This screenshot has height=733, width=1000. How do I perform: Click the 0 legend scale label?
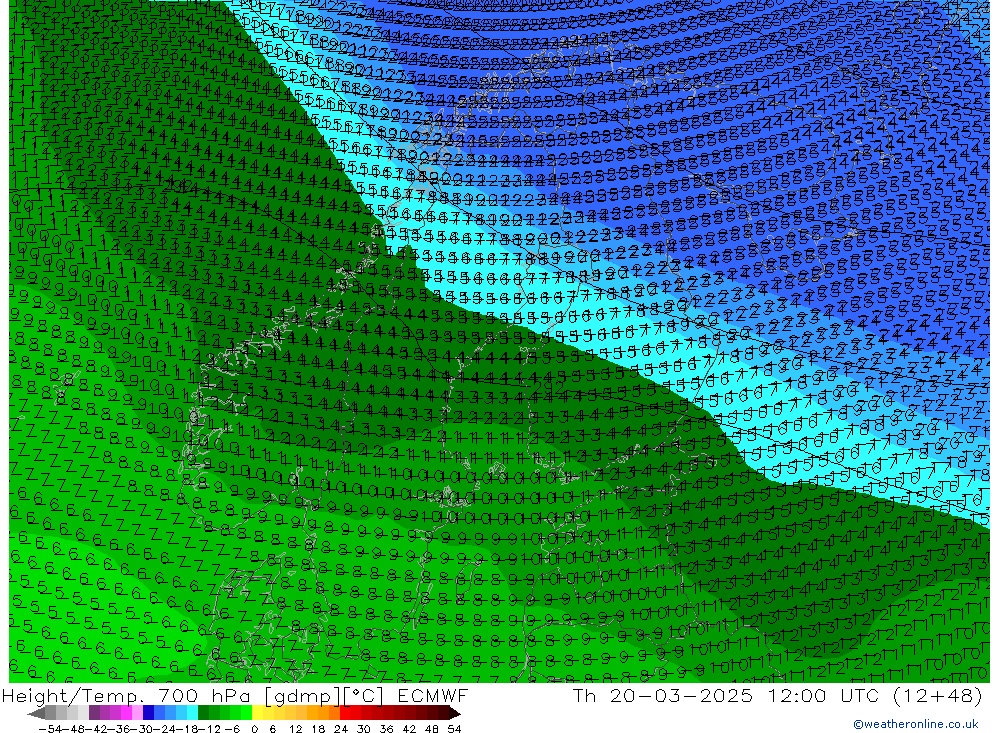coord(254,729)
